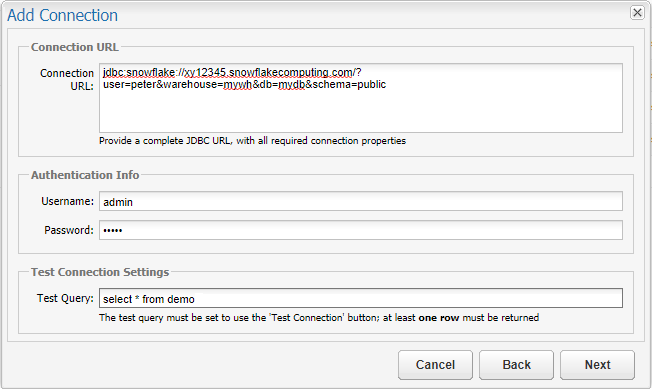
Task: Click the Add Connection dialog title
Action: 62,15
